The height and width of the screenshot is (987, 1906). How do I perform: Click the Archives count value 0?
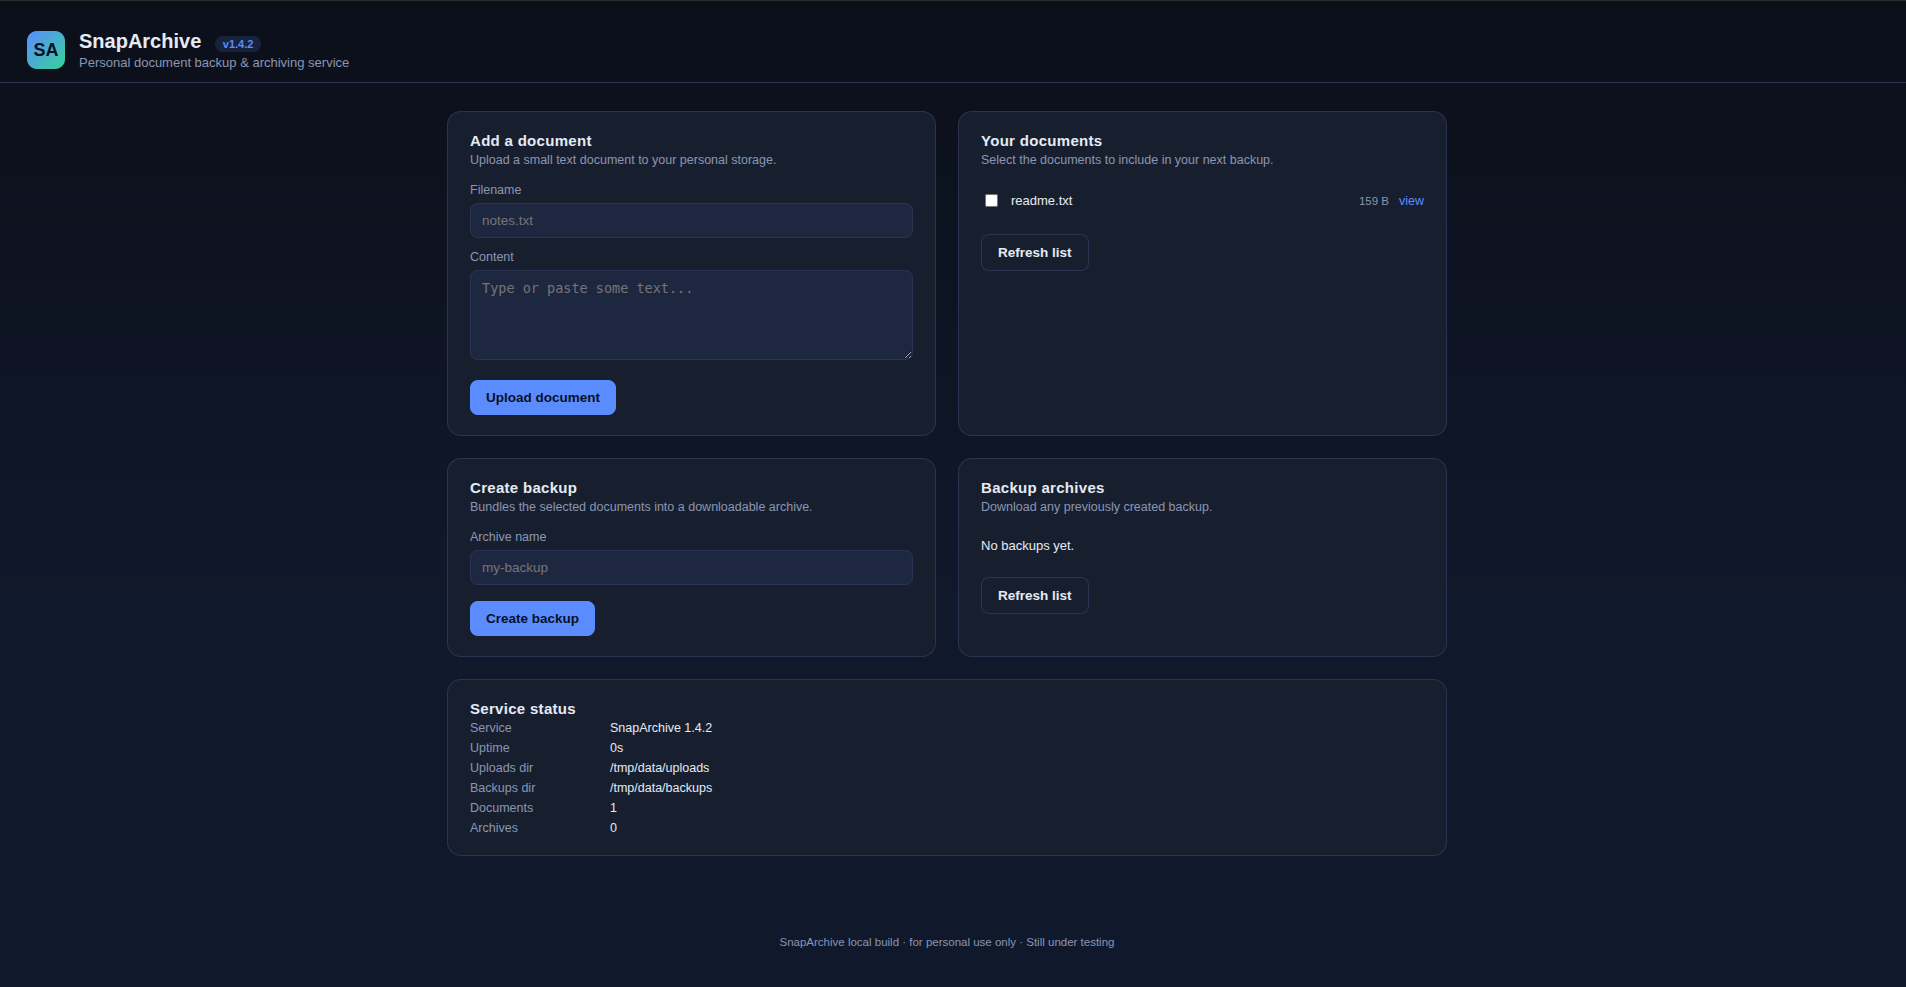(613, 828)
